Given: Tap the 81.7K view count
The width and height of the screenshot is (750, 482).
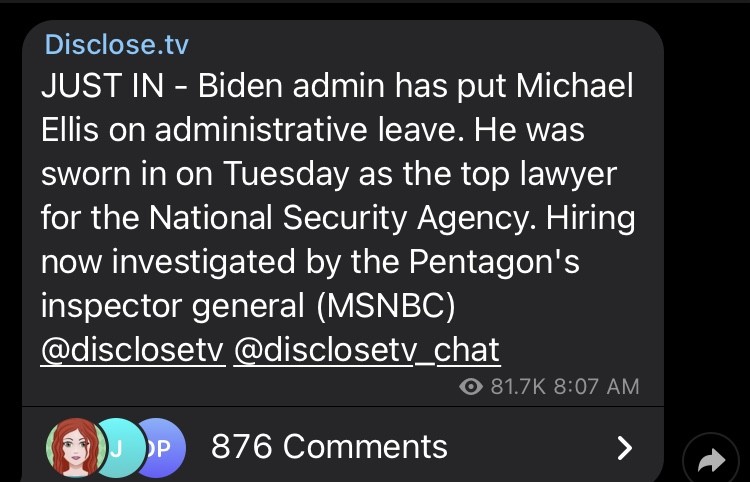Looking at the screenshot, I should [x=517, y=386].
